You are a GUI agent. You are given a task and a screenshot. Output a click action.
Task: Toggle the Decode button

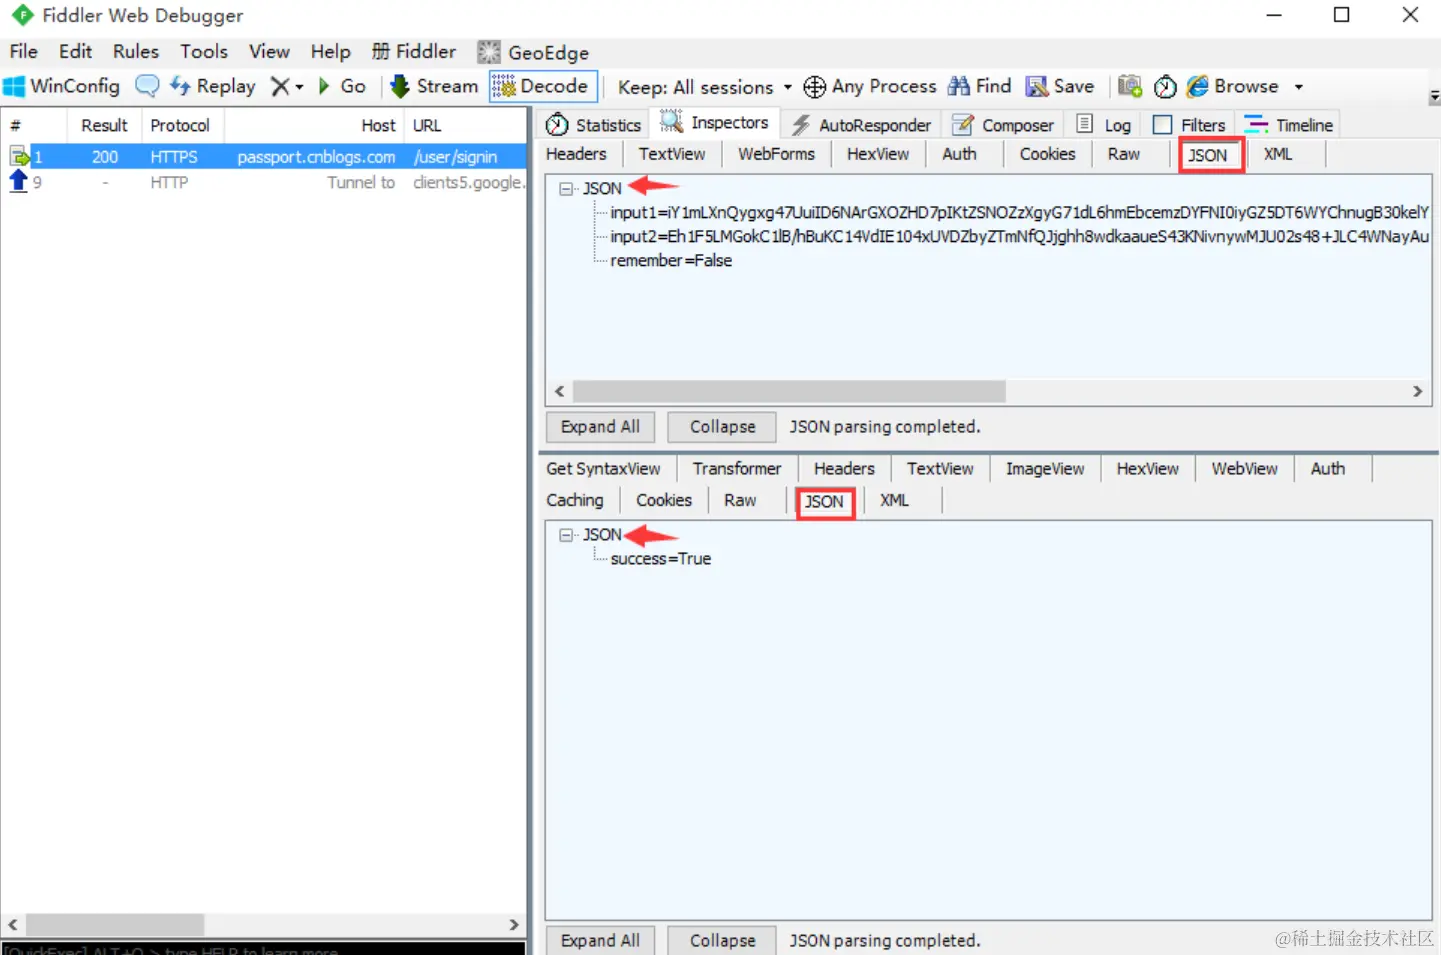coord(543,86)
